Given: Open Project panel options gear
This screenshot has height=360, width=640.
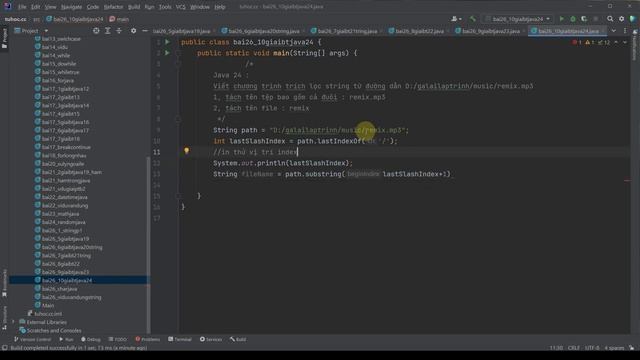Looking at the screenshot, I should (133, 31).
